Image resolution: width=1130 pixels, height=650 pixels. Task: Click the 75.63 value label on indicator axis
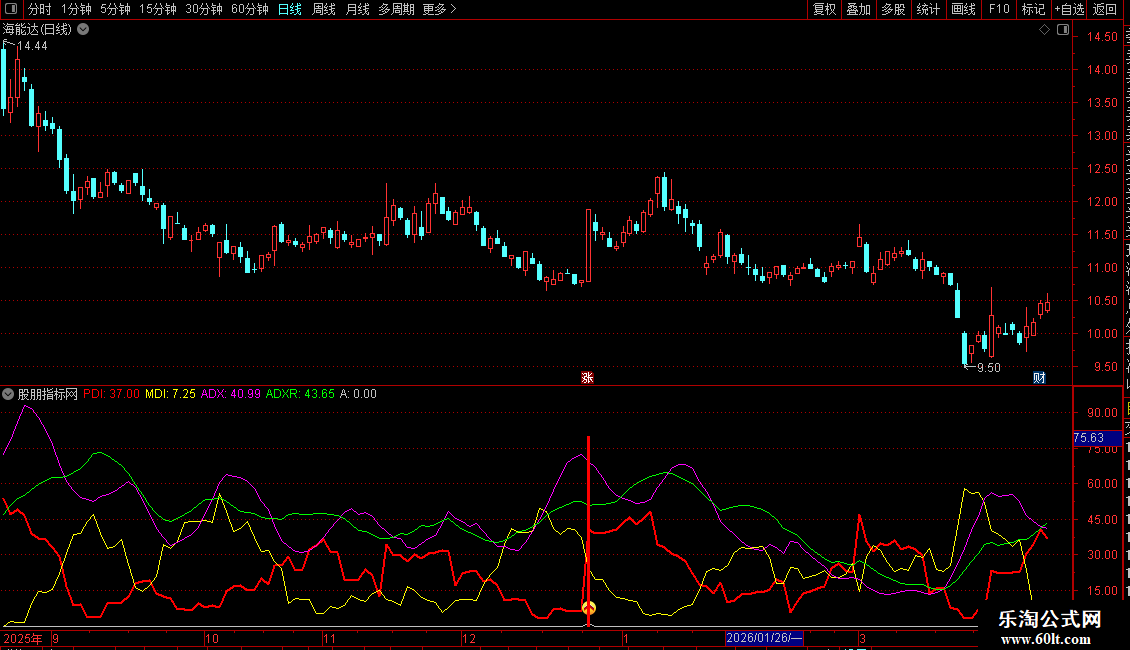pos(1088,438)
